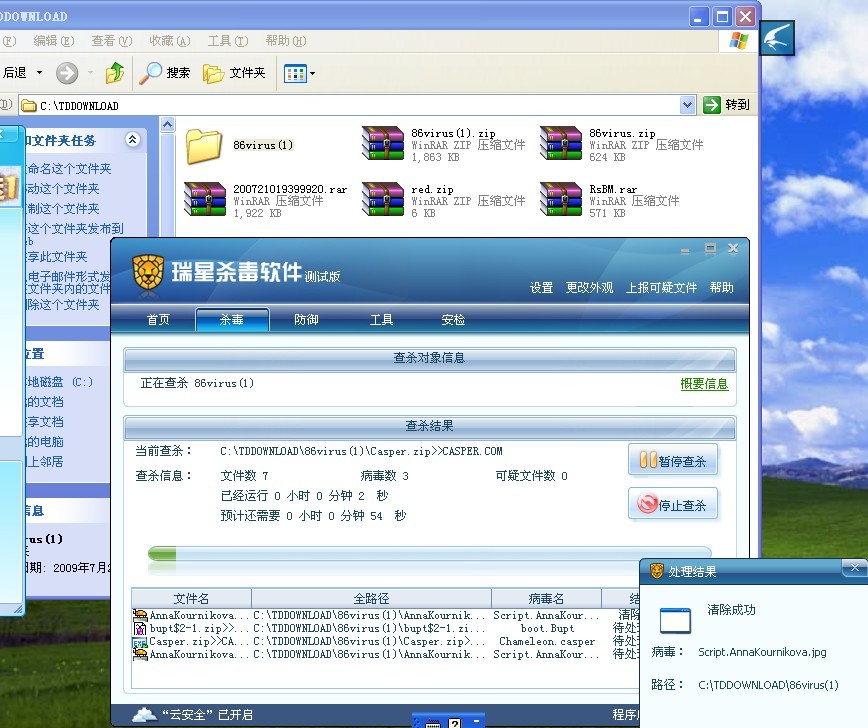Viewport: 868px width, 728px height.
Task: Click the window icon in result popup
Action: tap(675, 621)
